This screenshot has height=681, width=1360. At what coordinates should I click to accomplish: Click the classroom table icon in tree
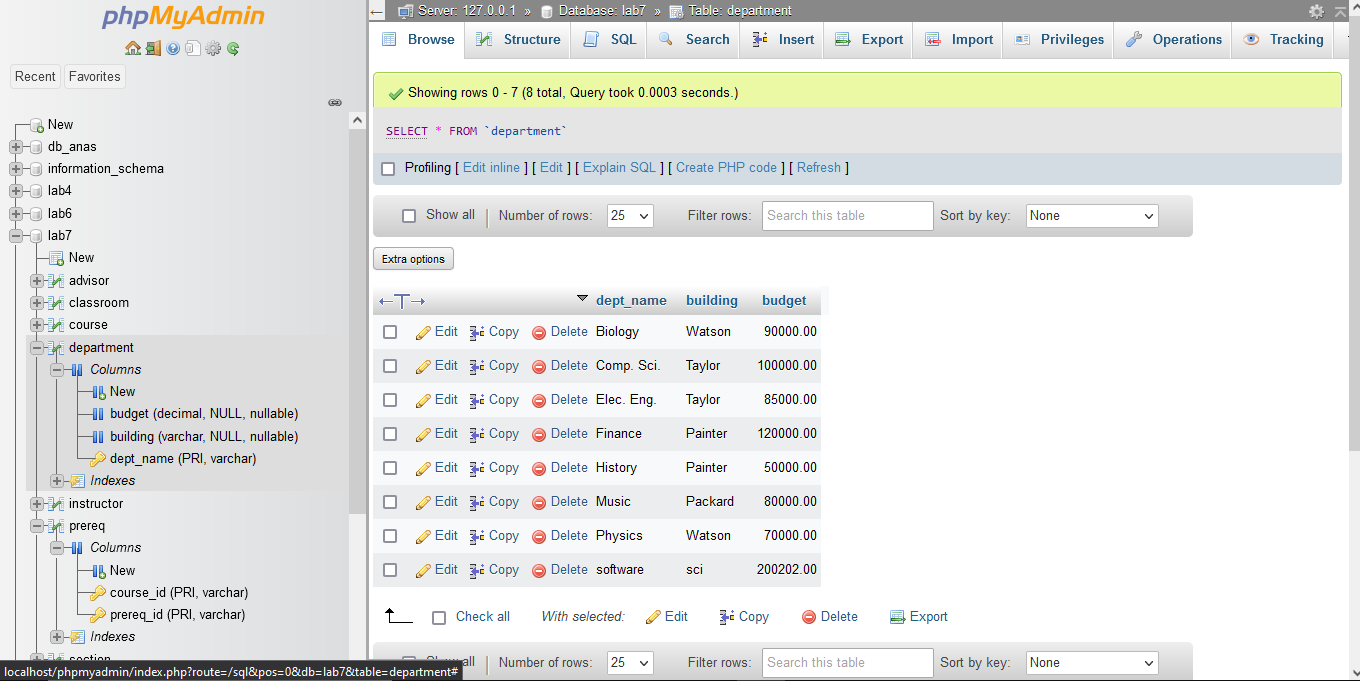click(x=57, y=303)
